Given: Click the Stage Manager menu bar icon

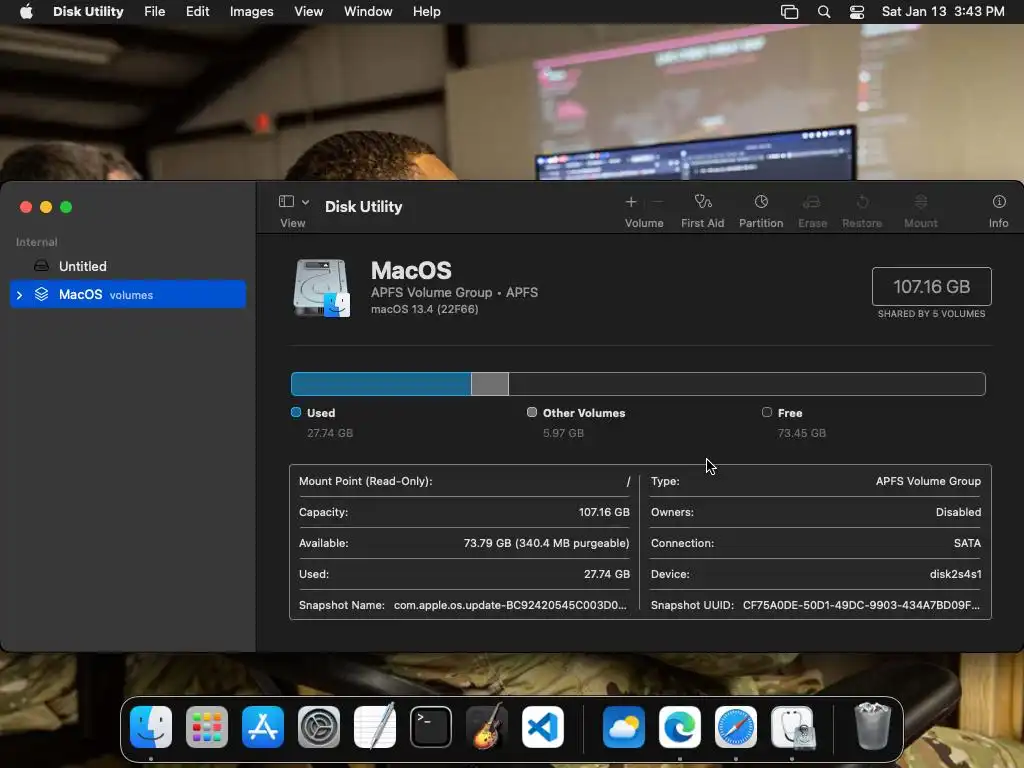Looking at the screenshot, I should [790, 12].
